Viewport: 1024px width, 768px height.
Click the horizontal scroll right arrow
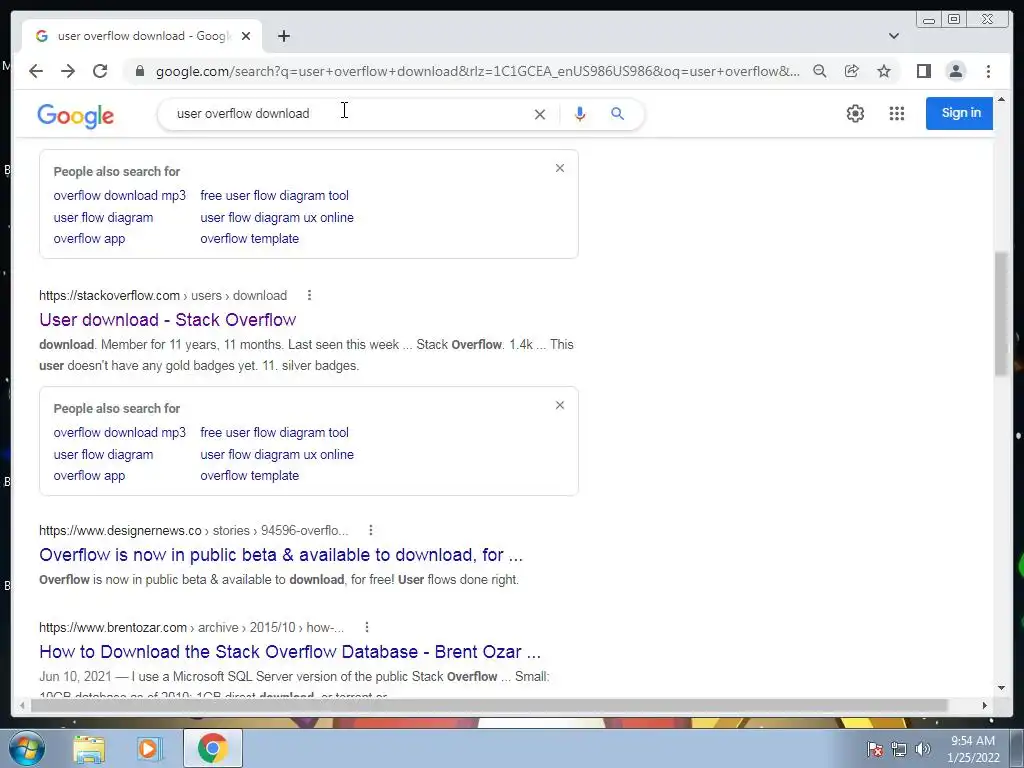(x=984, y=705)
